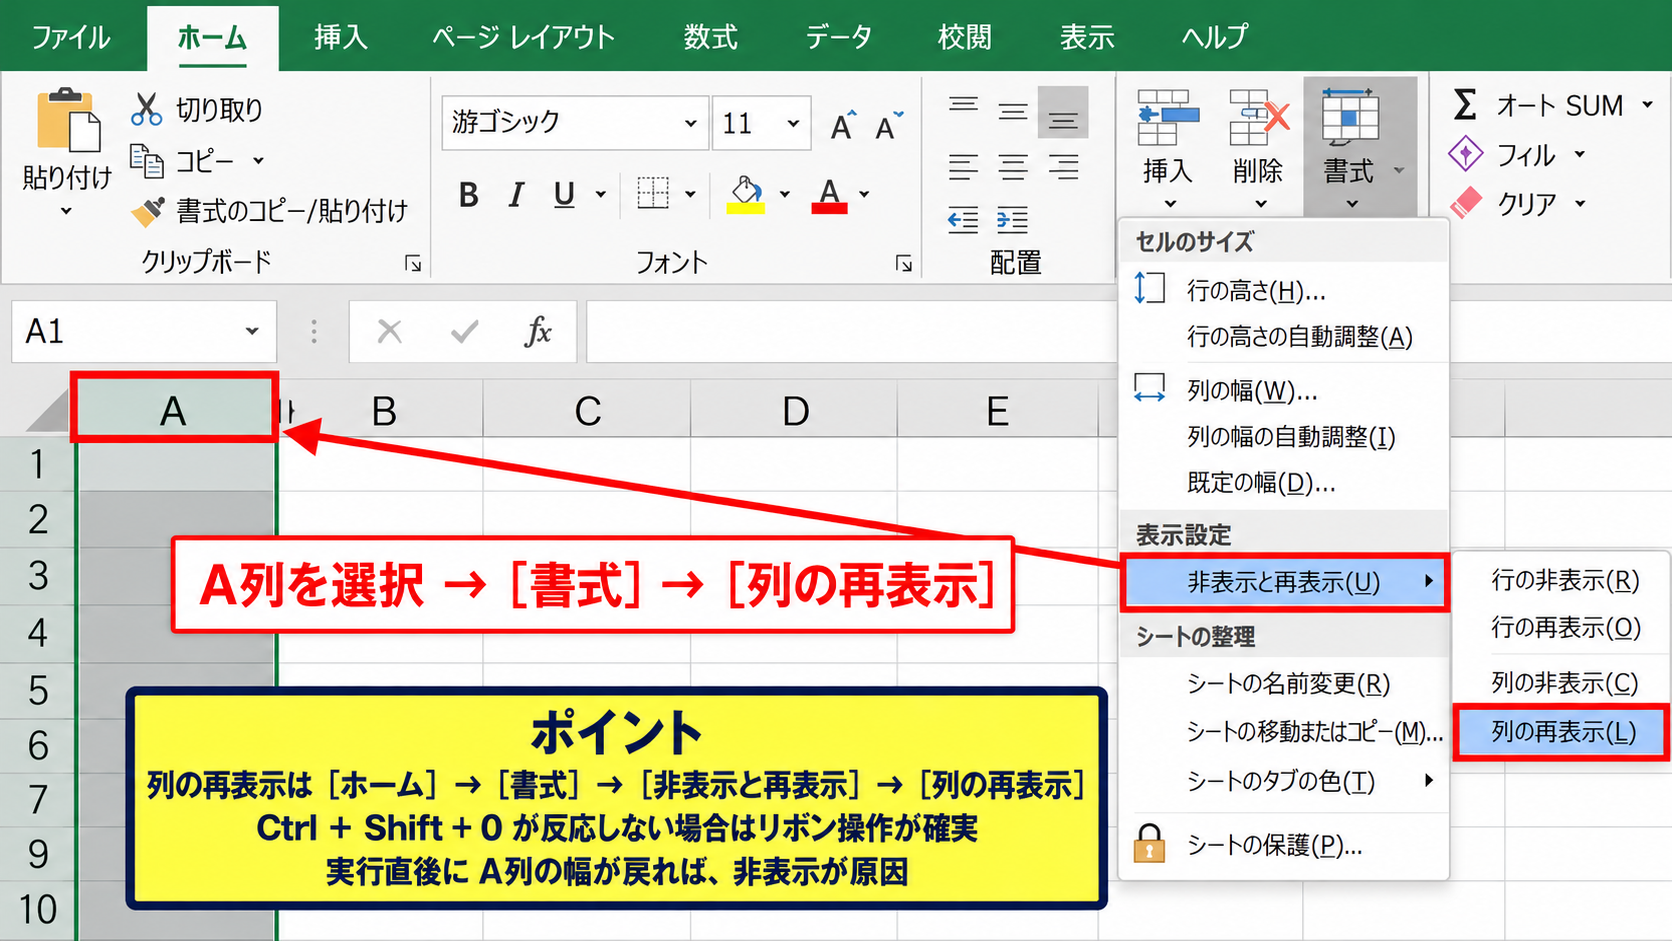Image resolution: width=1672 pixels, height=941 pixels.
Task: Click the increase indent icon
Action: [x=1012, y=219]
